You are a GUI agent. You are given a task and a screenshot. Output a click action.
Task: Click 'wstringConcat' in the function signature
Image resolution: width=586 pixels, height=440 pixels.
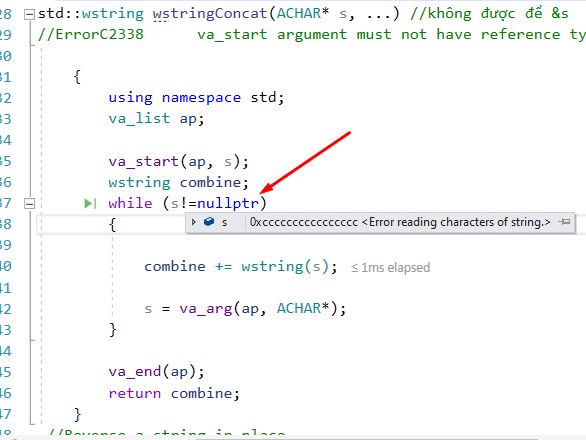pyautogui.click(x=210, y=14)
